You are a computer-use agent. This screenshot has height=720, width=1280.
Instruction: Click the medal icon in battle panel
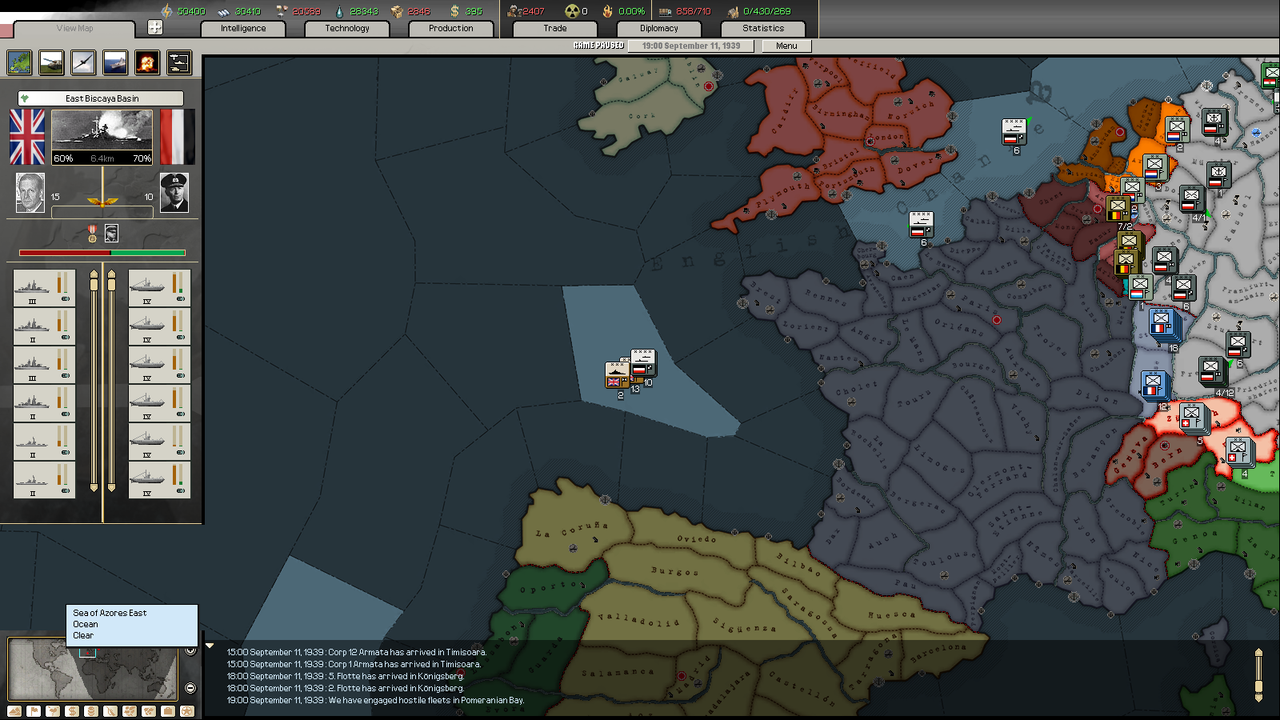94,233
